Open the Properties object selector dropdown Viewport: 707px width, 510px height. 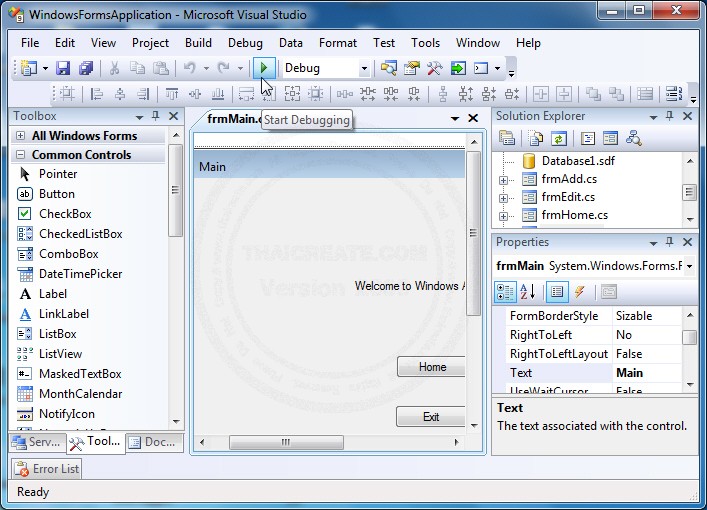(x=689, y=266)
